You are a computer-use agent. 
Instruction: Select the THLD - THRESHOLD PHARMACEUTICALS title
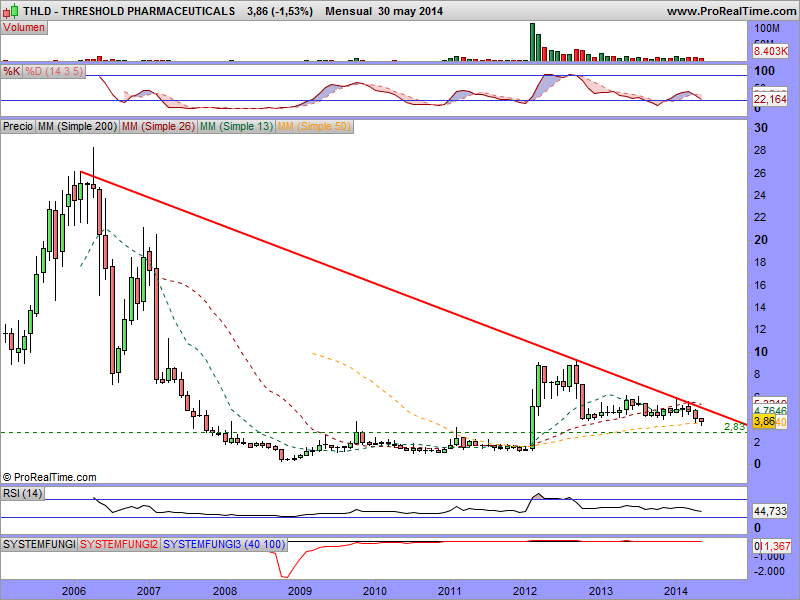(129, 11)
